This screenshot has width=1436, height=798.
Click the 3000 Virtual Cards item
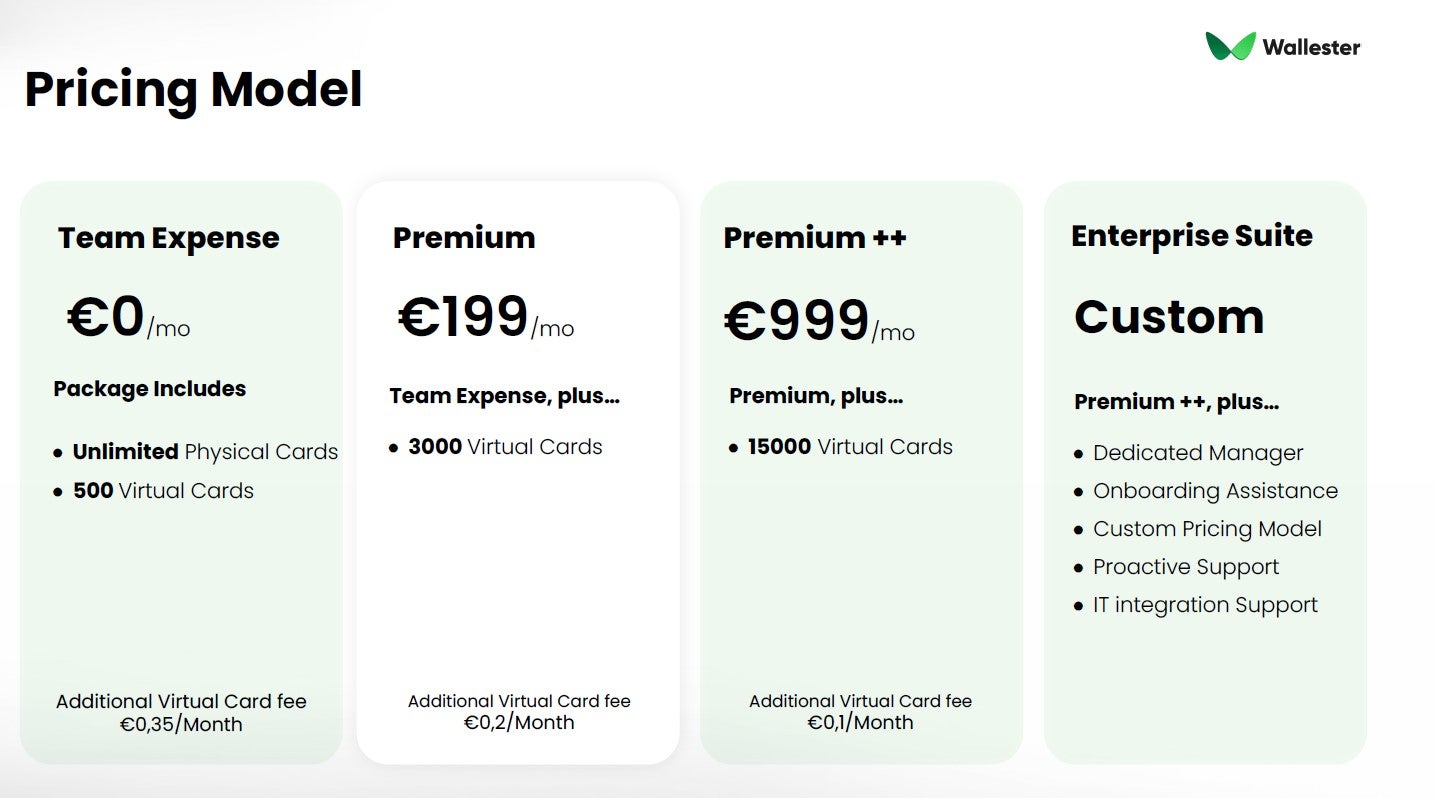coord(505,447)
